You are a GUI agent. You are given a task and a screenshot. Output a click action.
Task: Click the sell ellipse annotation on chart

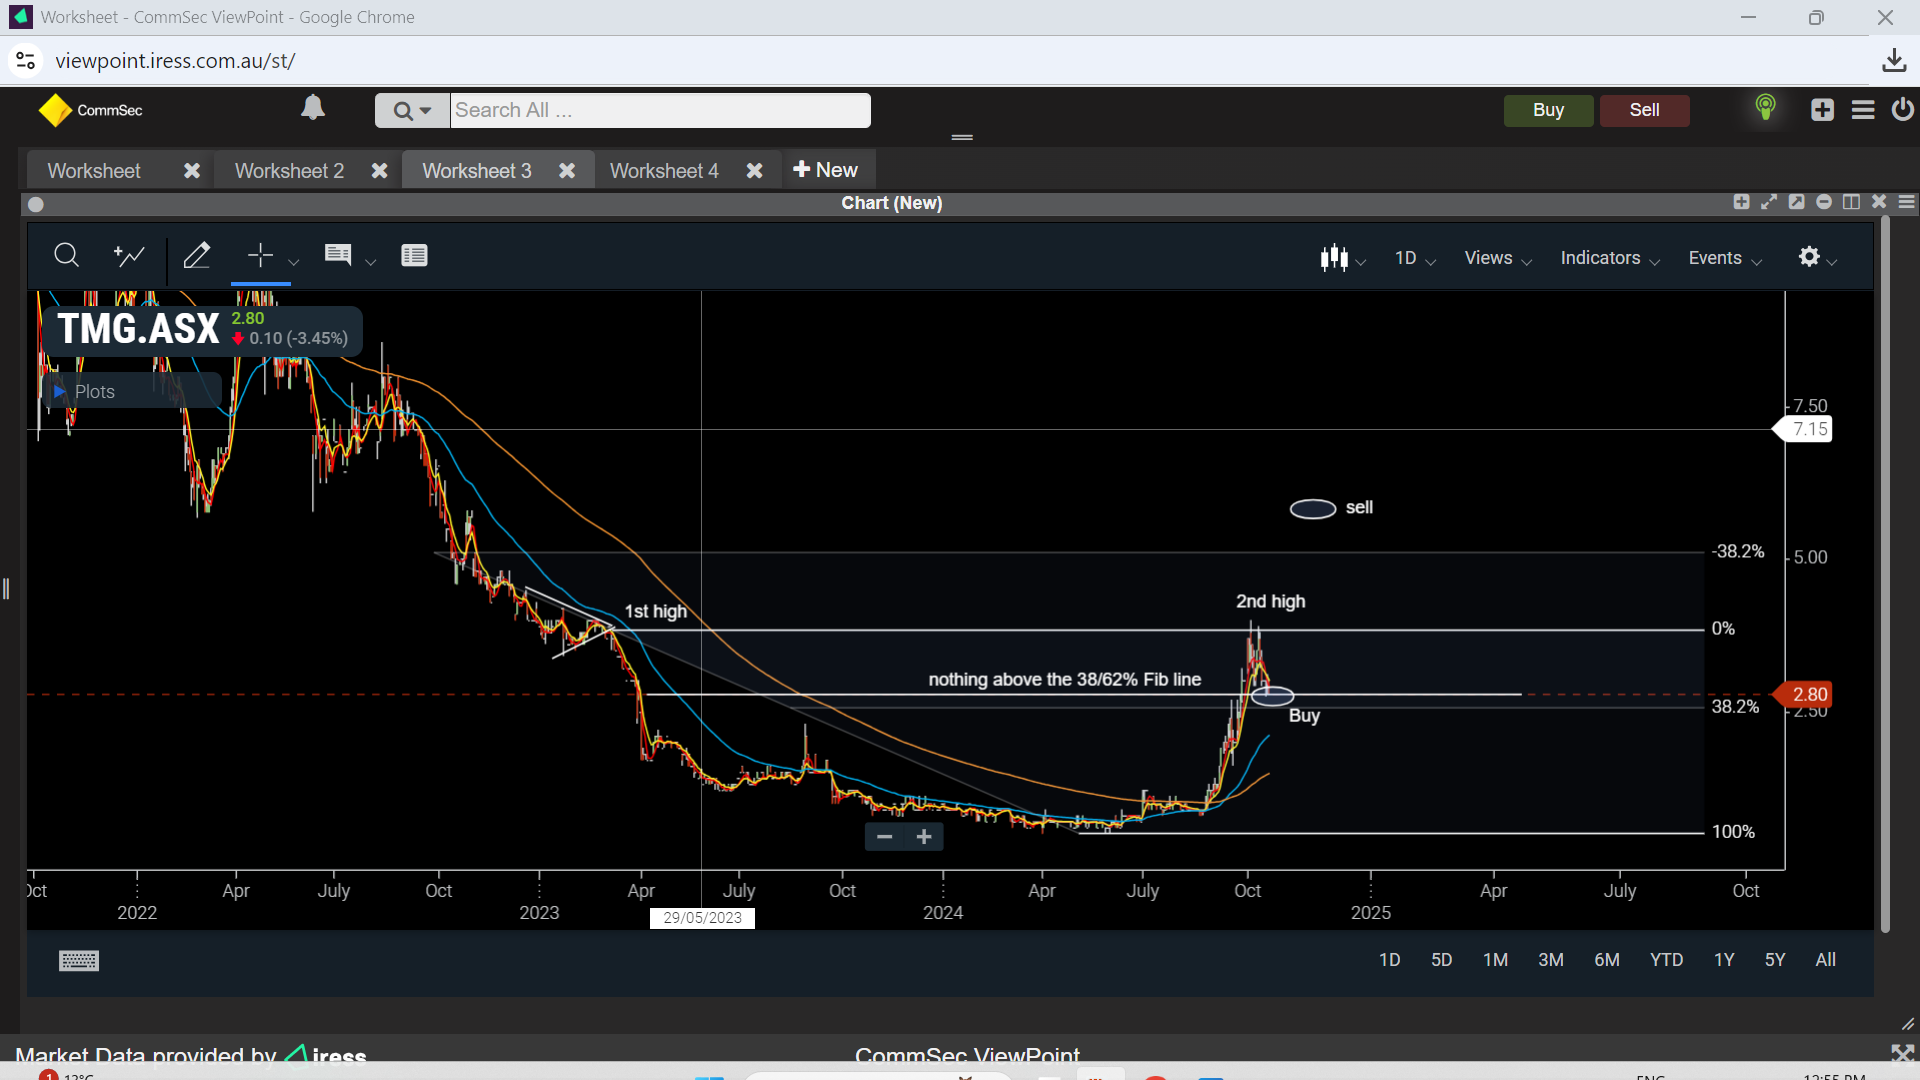tap(1313, 509)
